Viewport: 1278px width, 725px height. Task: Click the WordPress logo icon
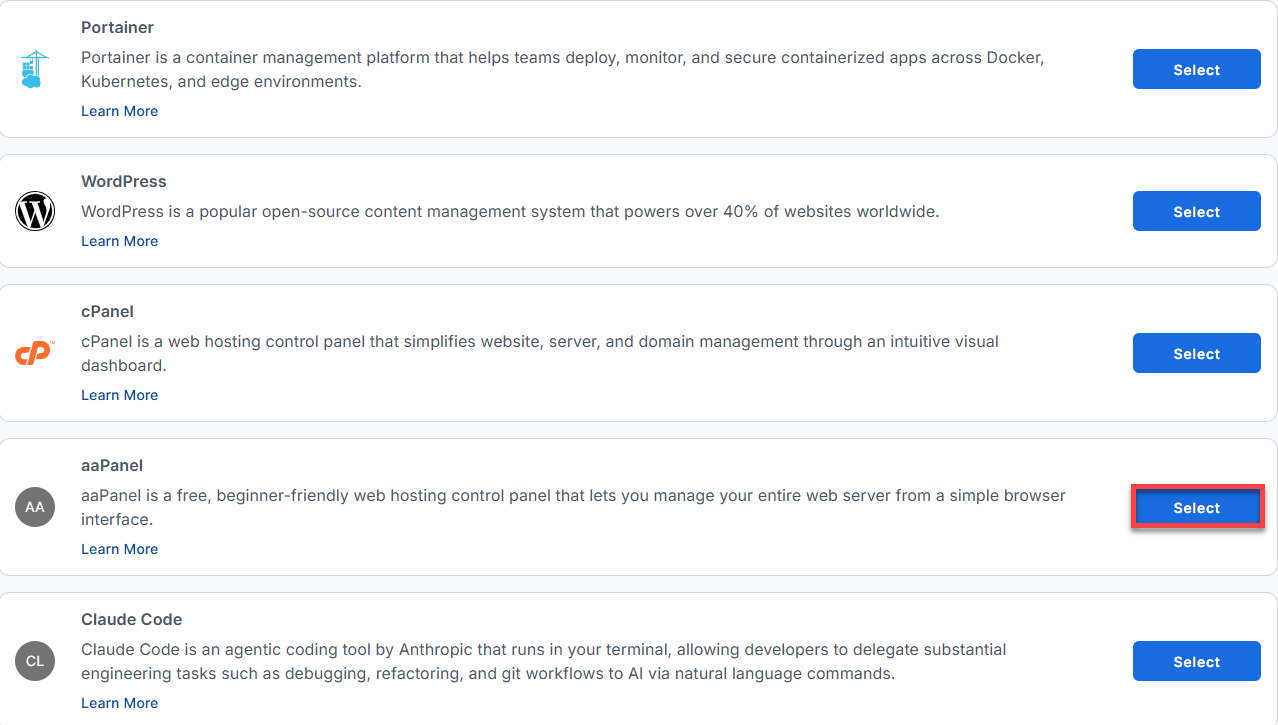35,211
